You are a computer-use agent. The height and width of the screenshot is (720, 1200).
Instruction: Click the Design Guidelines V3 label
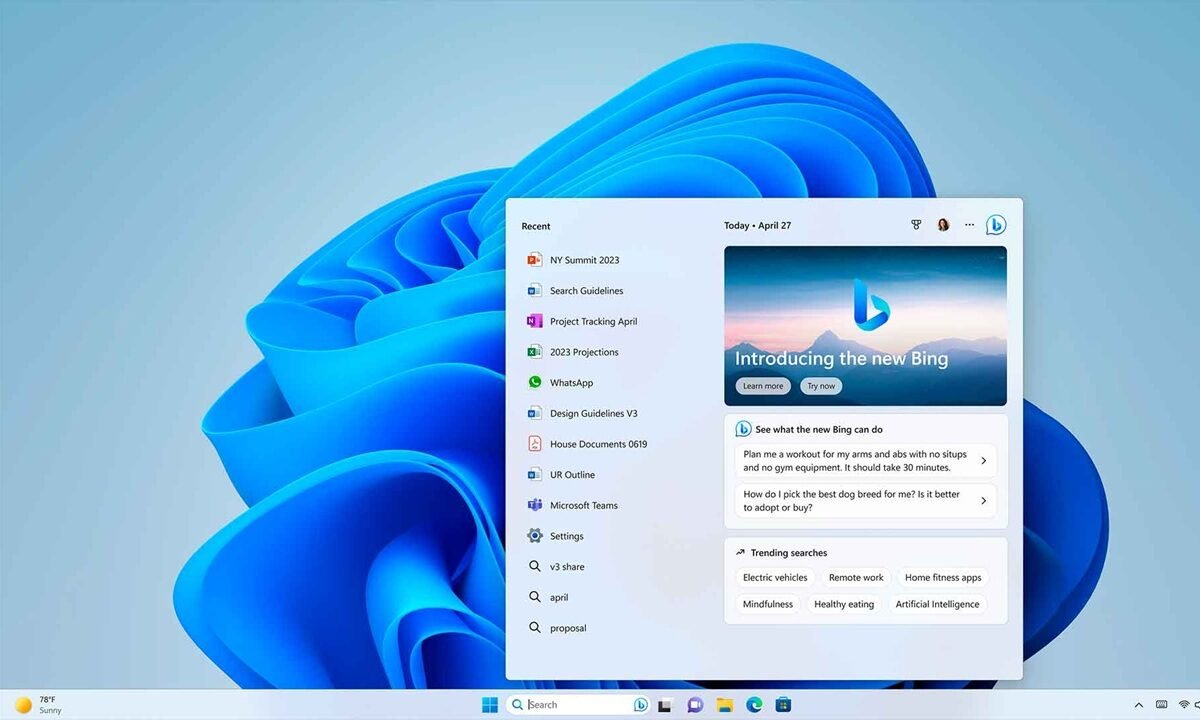[593, 413]
